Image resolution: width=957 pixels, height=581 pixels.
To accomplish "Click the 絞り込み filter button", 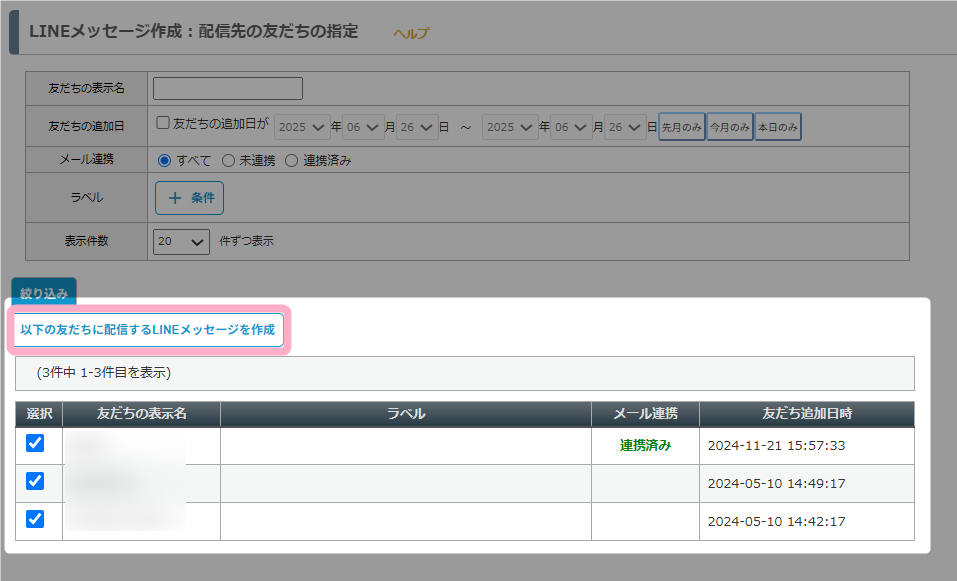I will point(44,292).
